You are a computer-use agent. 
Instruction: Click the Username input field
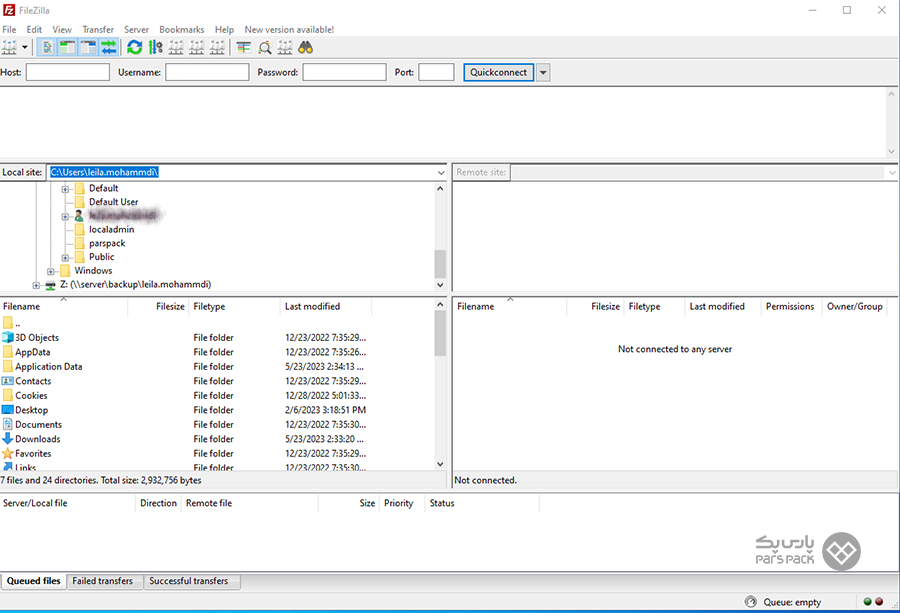point(207,72)
